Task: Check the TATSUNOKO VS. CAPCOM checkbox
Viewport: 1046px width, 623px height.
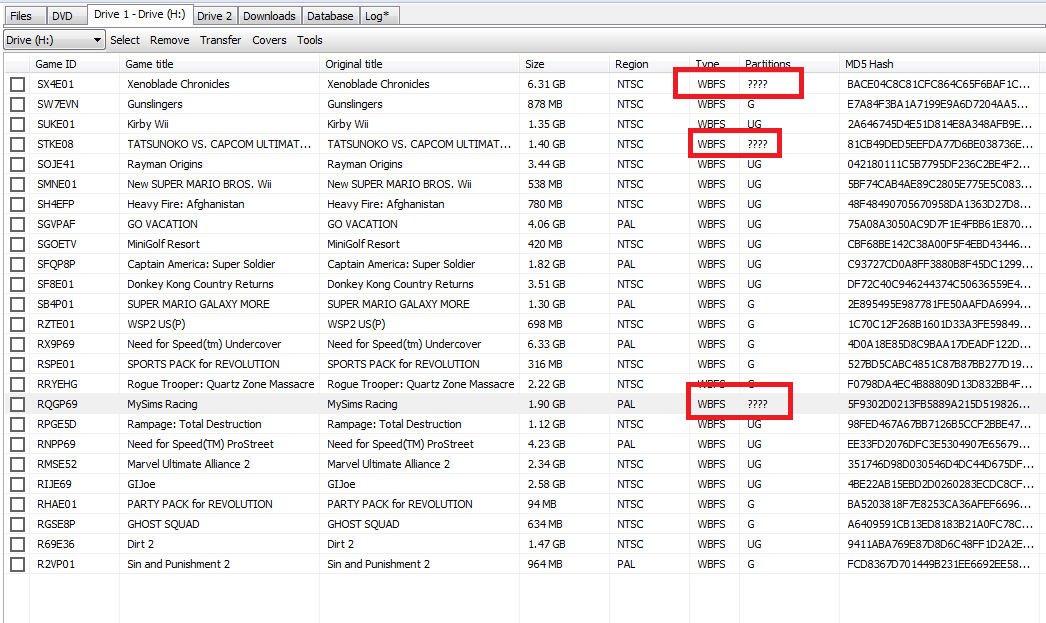Action: click(17, 144)
